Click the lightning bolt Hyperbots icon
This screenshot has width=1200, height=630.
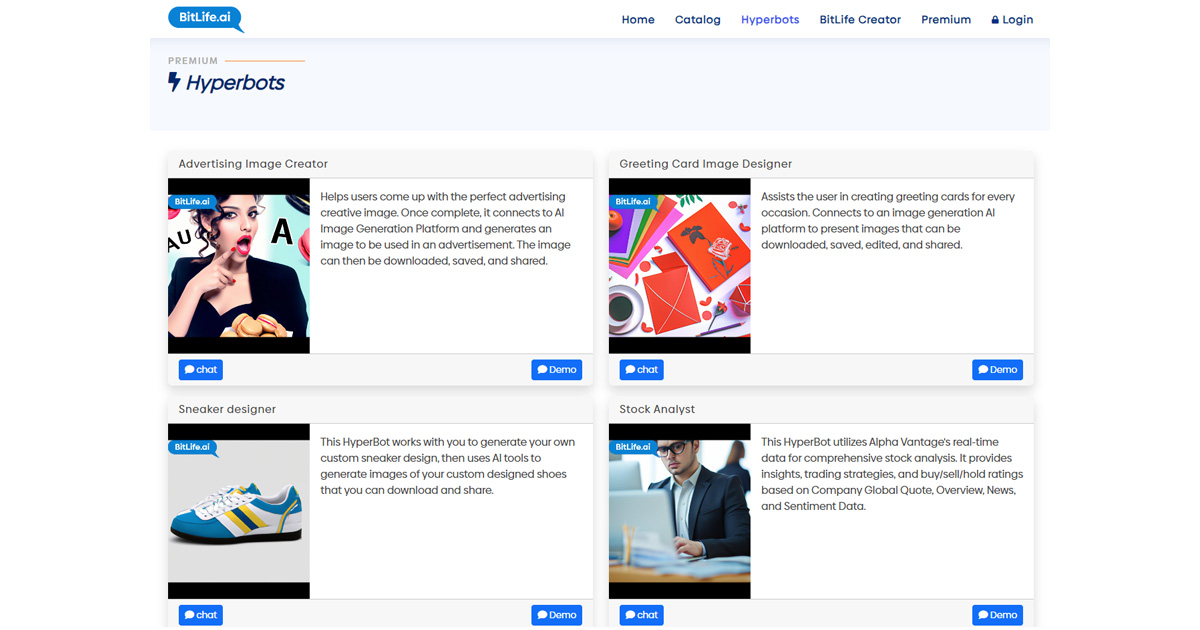[x=175, y=82]
